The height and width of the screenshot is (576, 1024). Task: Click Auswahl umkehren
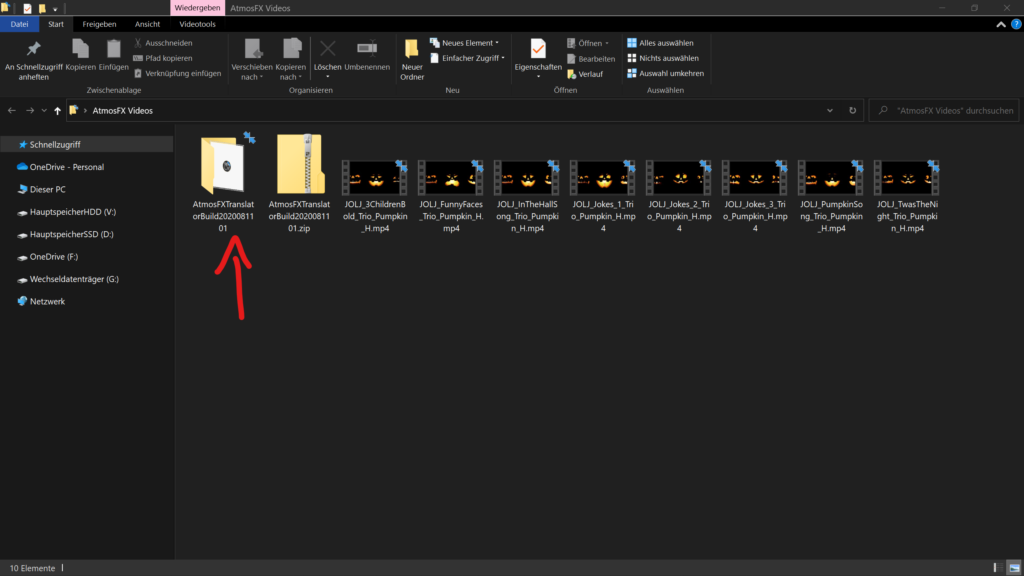(x=665, y=73)
